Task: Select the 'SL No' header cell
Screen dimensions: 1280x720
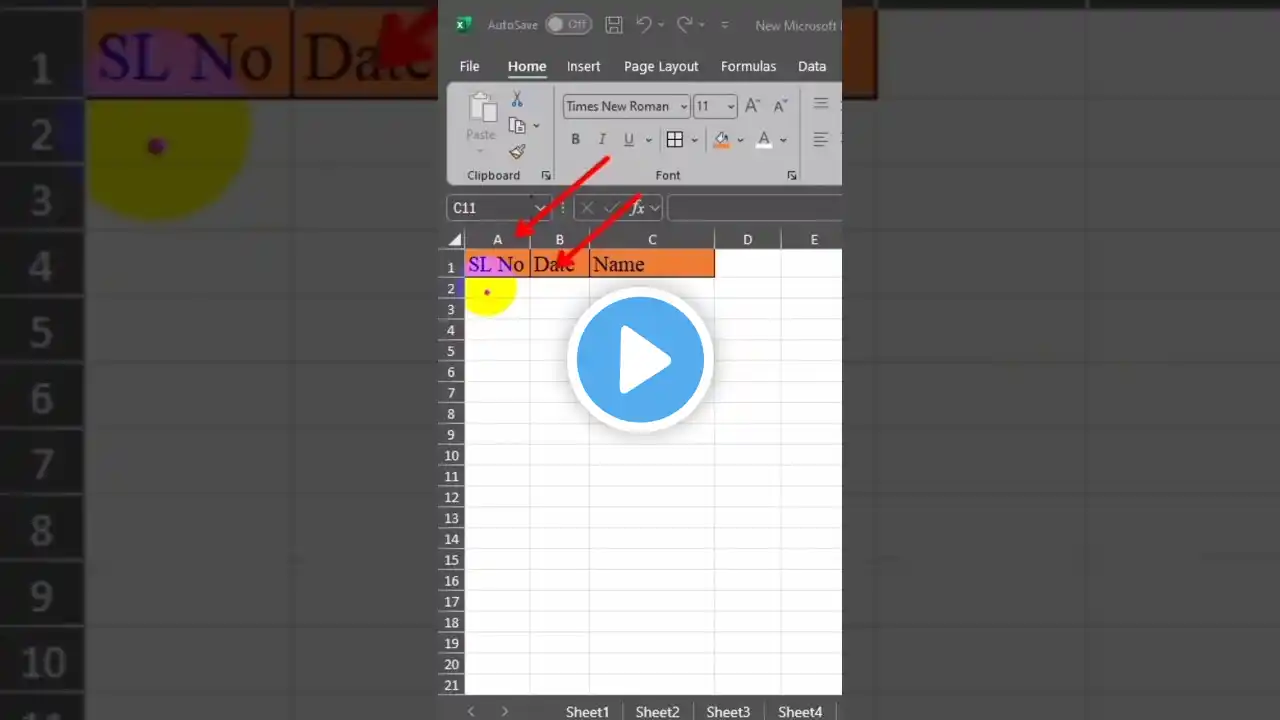Action: [497, 264]
